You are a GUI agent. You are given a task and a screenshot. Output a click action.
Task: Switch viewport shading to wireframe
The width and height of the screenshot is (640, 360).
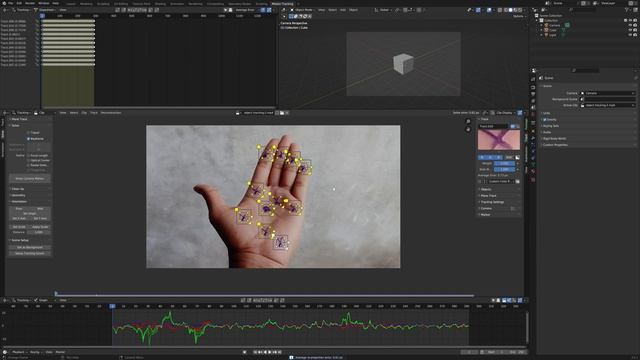coord(505,10)
